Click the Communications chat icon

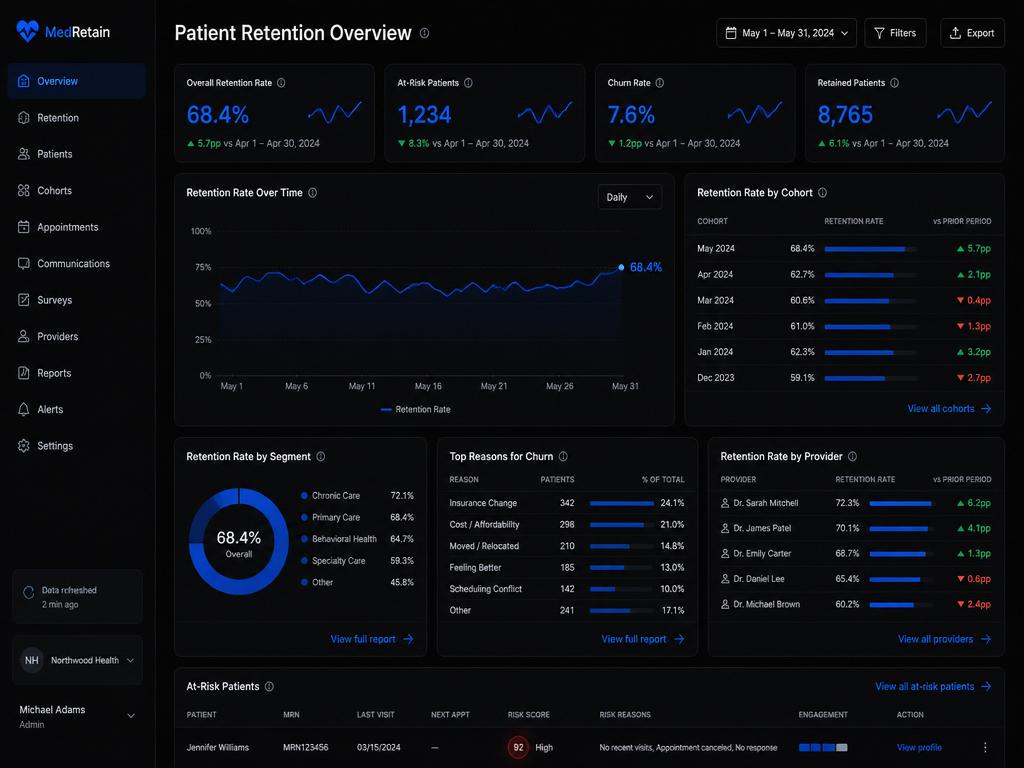(x=24, y=264)
